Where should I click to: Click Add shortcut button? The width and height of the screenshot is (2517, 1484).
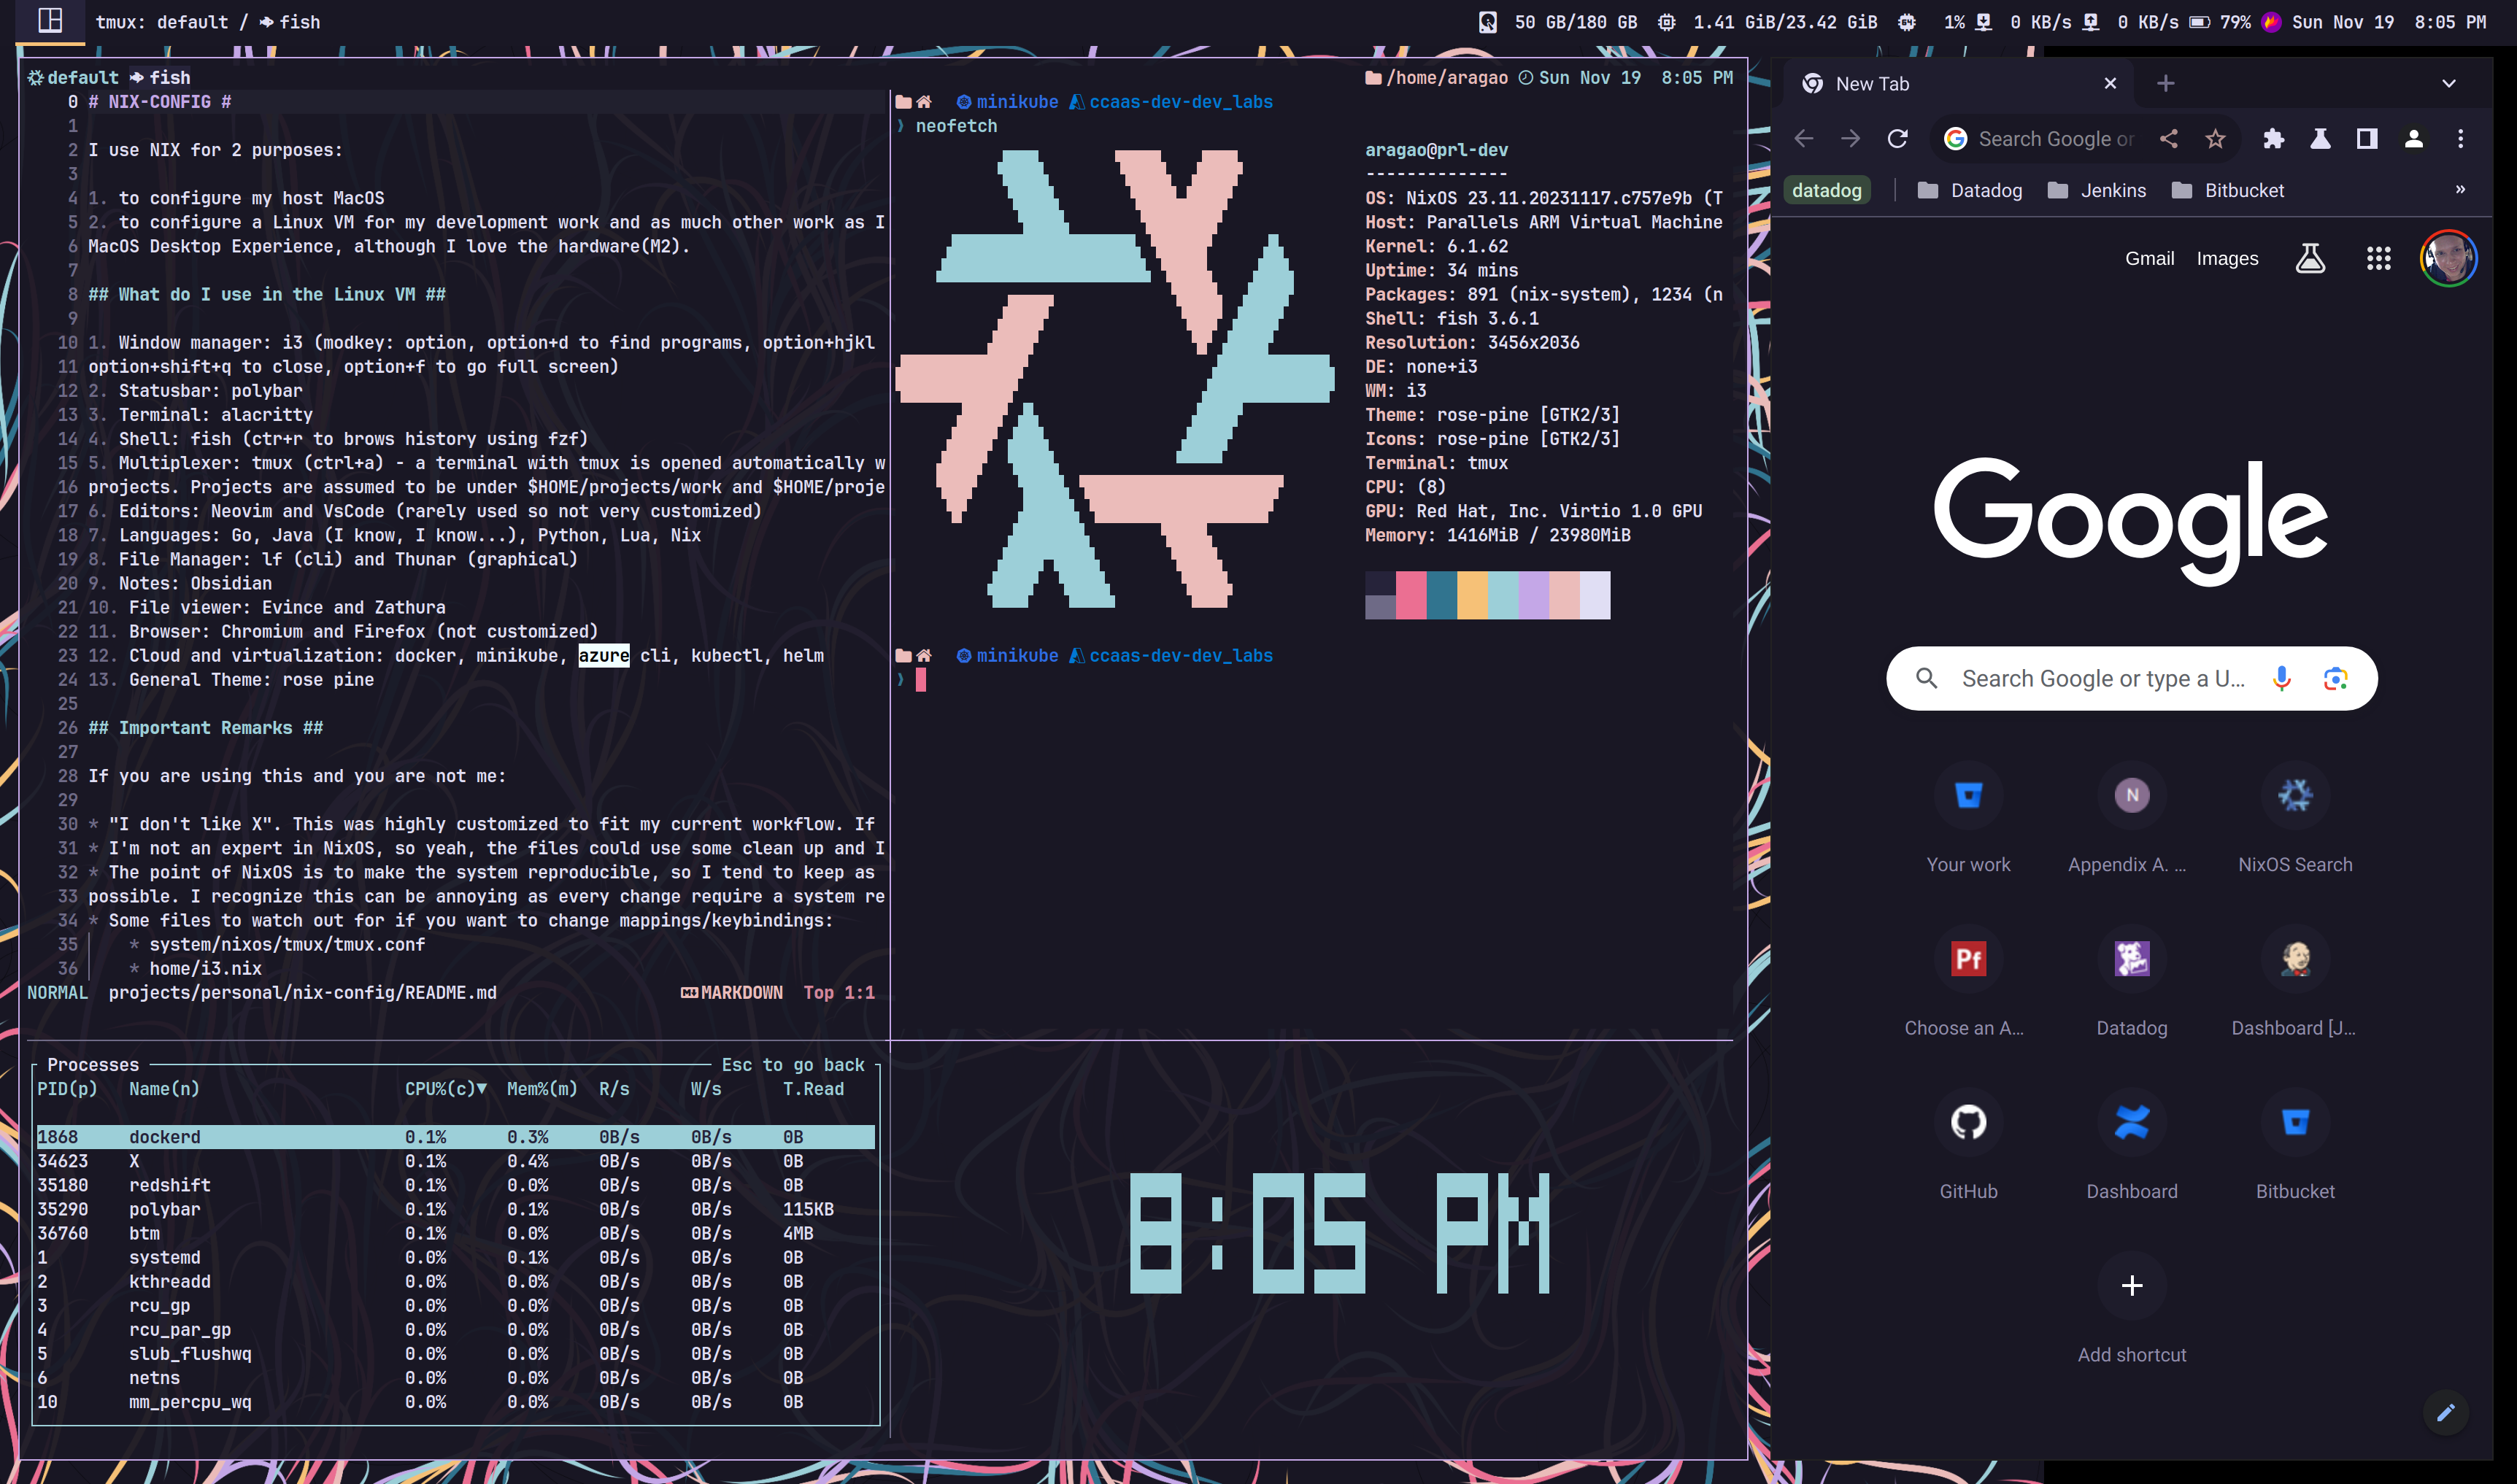click(2131, 1286)
